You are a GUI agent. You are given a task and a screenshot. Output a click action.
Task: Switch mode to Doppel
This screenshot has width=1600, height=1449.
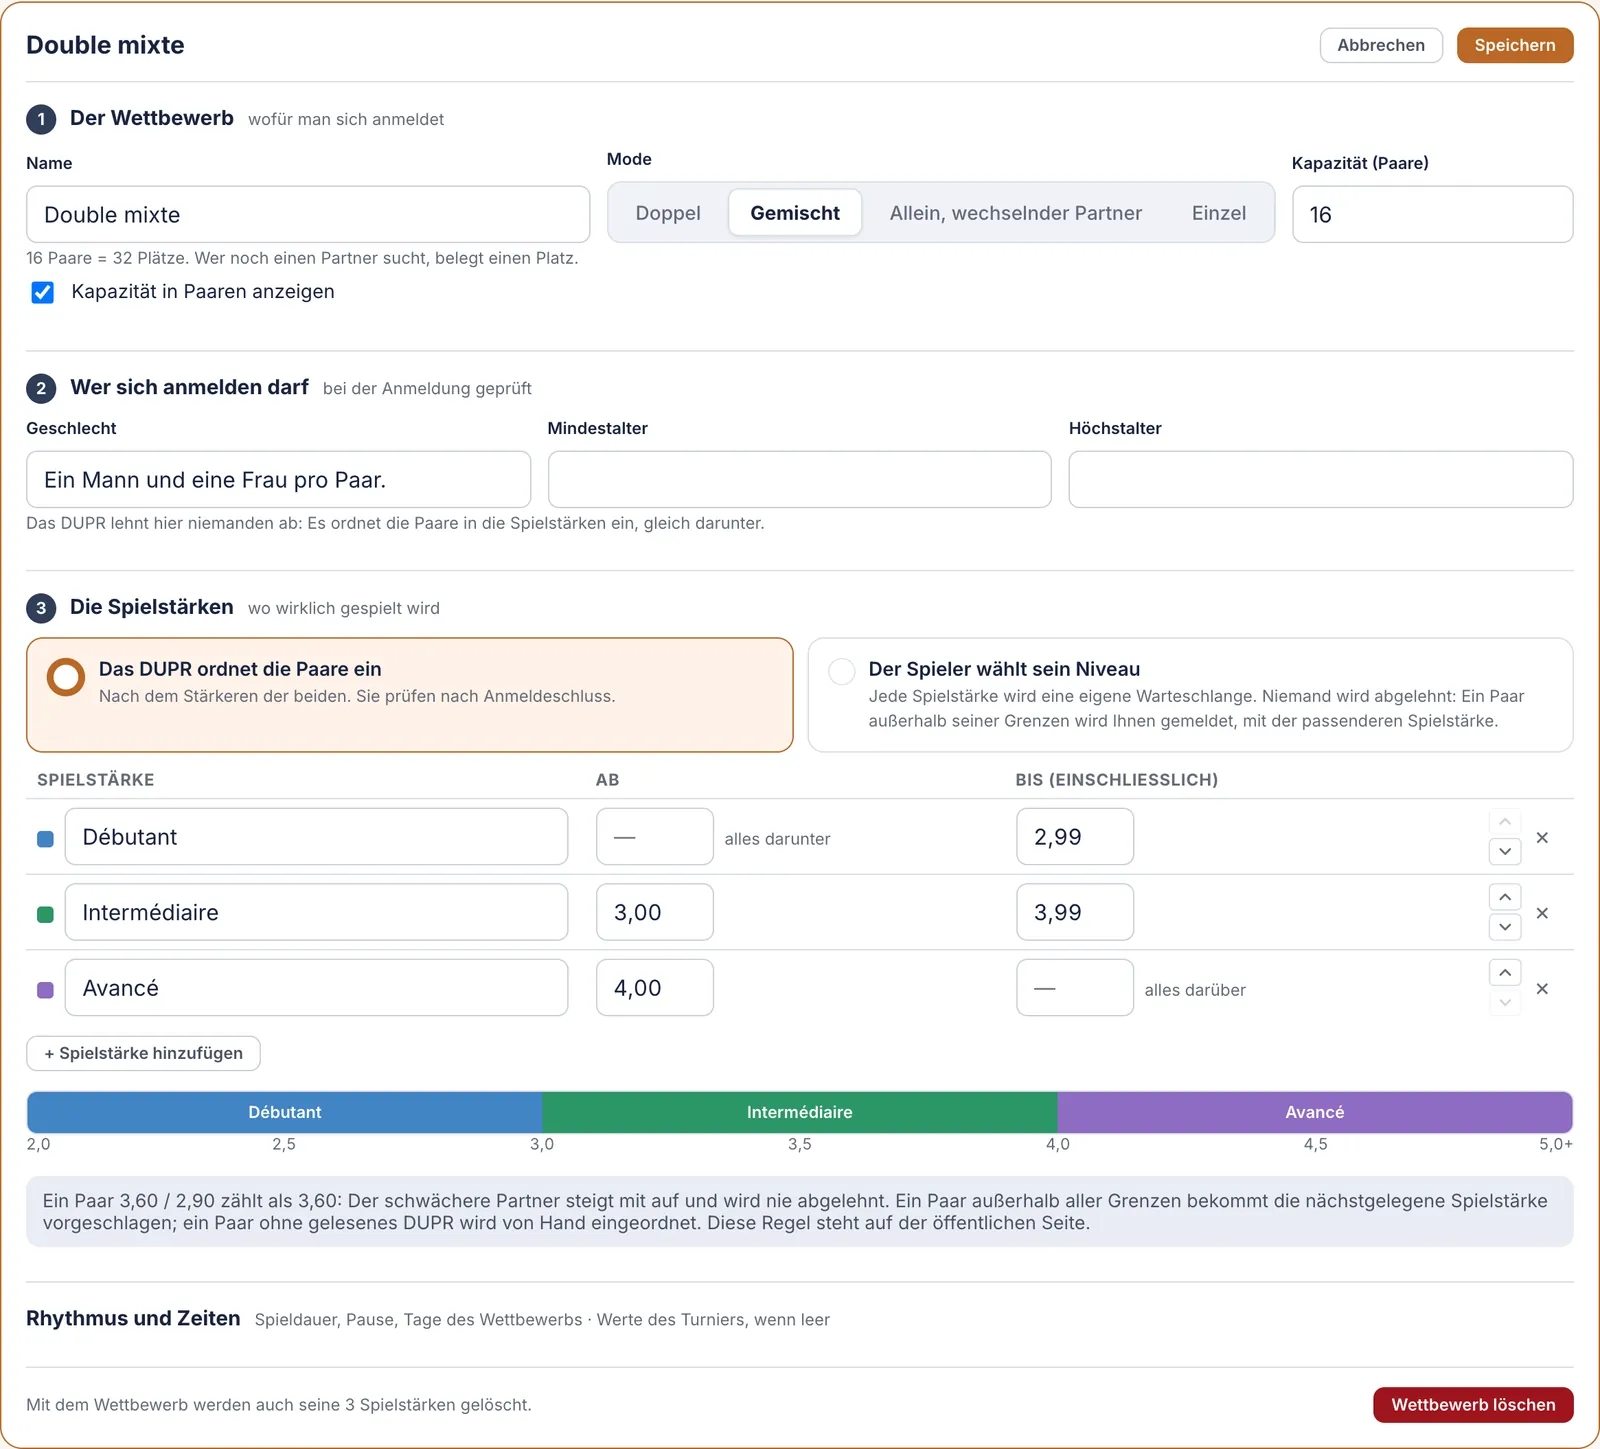click(668, 213)
